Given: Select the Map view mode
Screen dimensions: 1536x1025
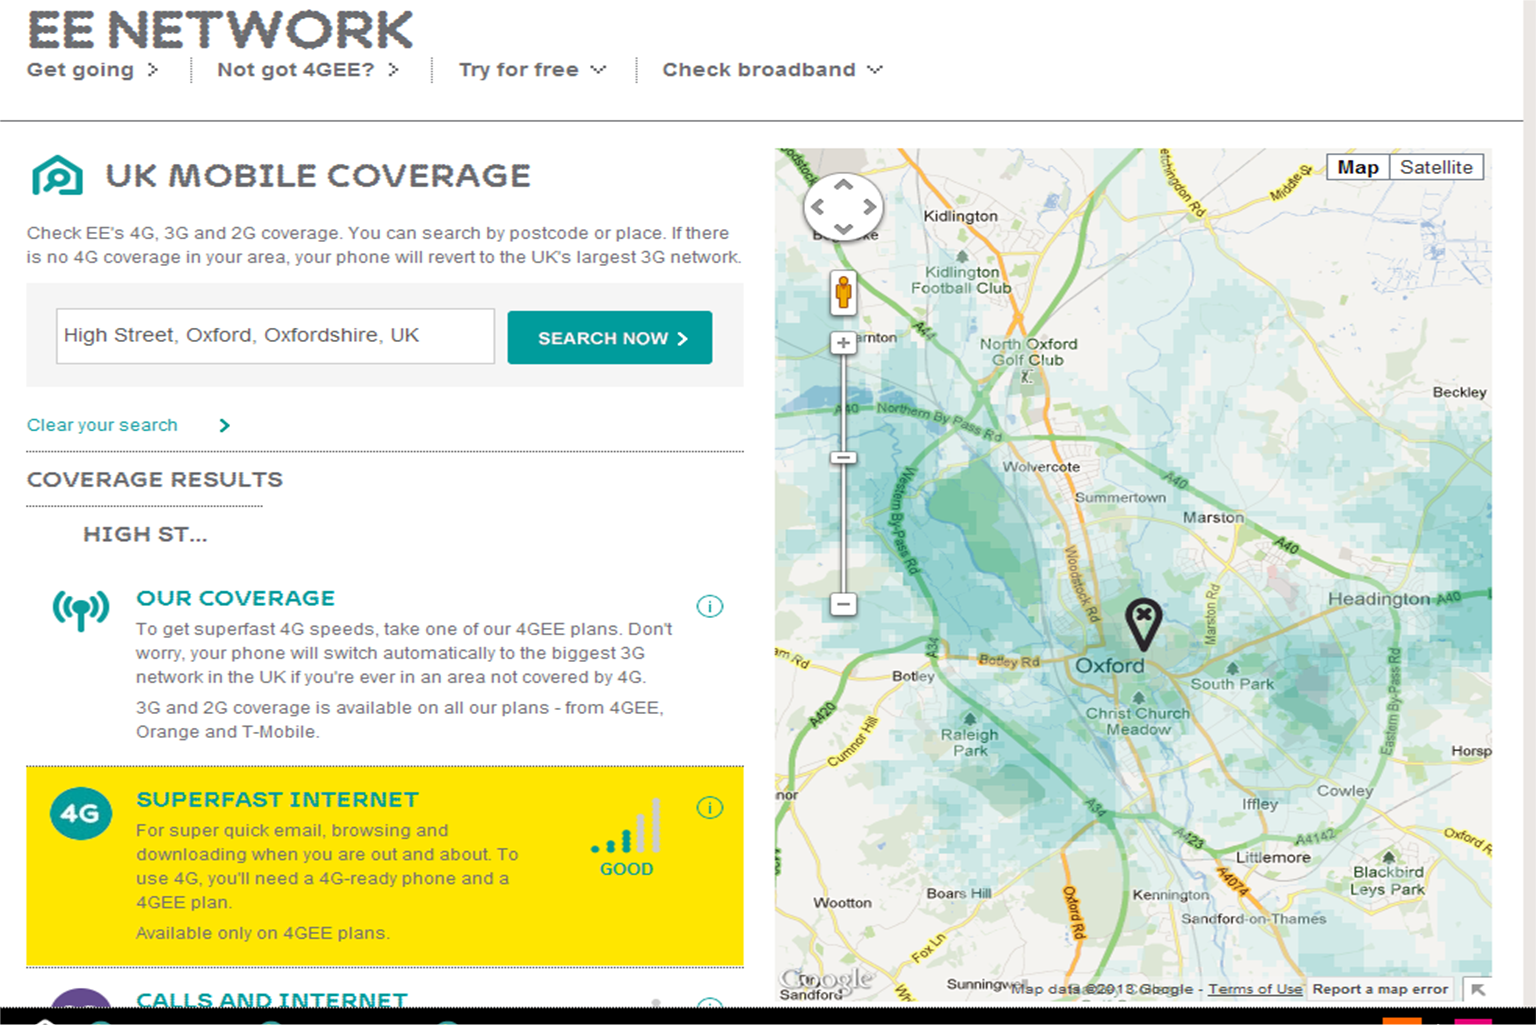Looking at the screenshot, I should tap(1356, 167).
